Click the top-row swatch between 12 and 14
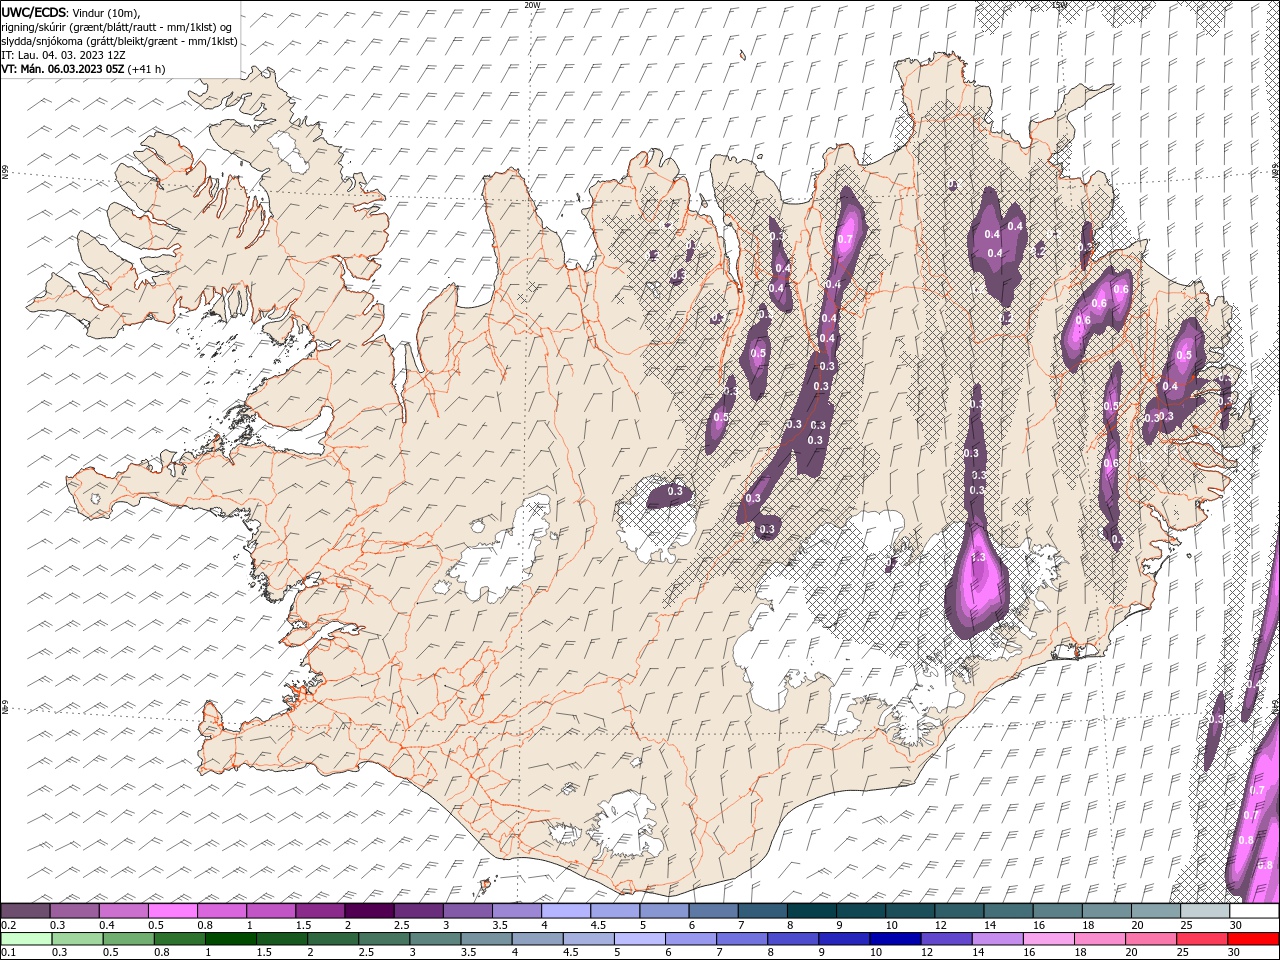1280x960 pixels. tap(959, 911)
